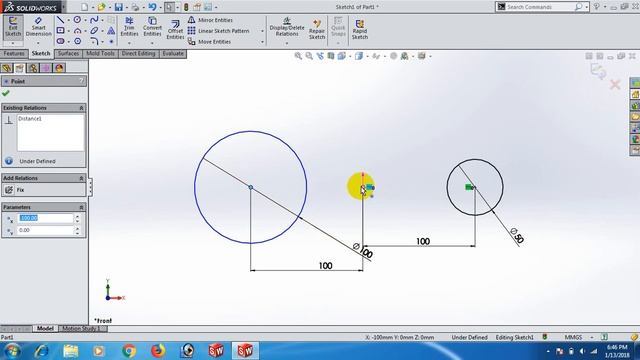Open the Smart Dimension dropdown arrow

[x=38, y=42]
